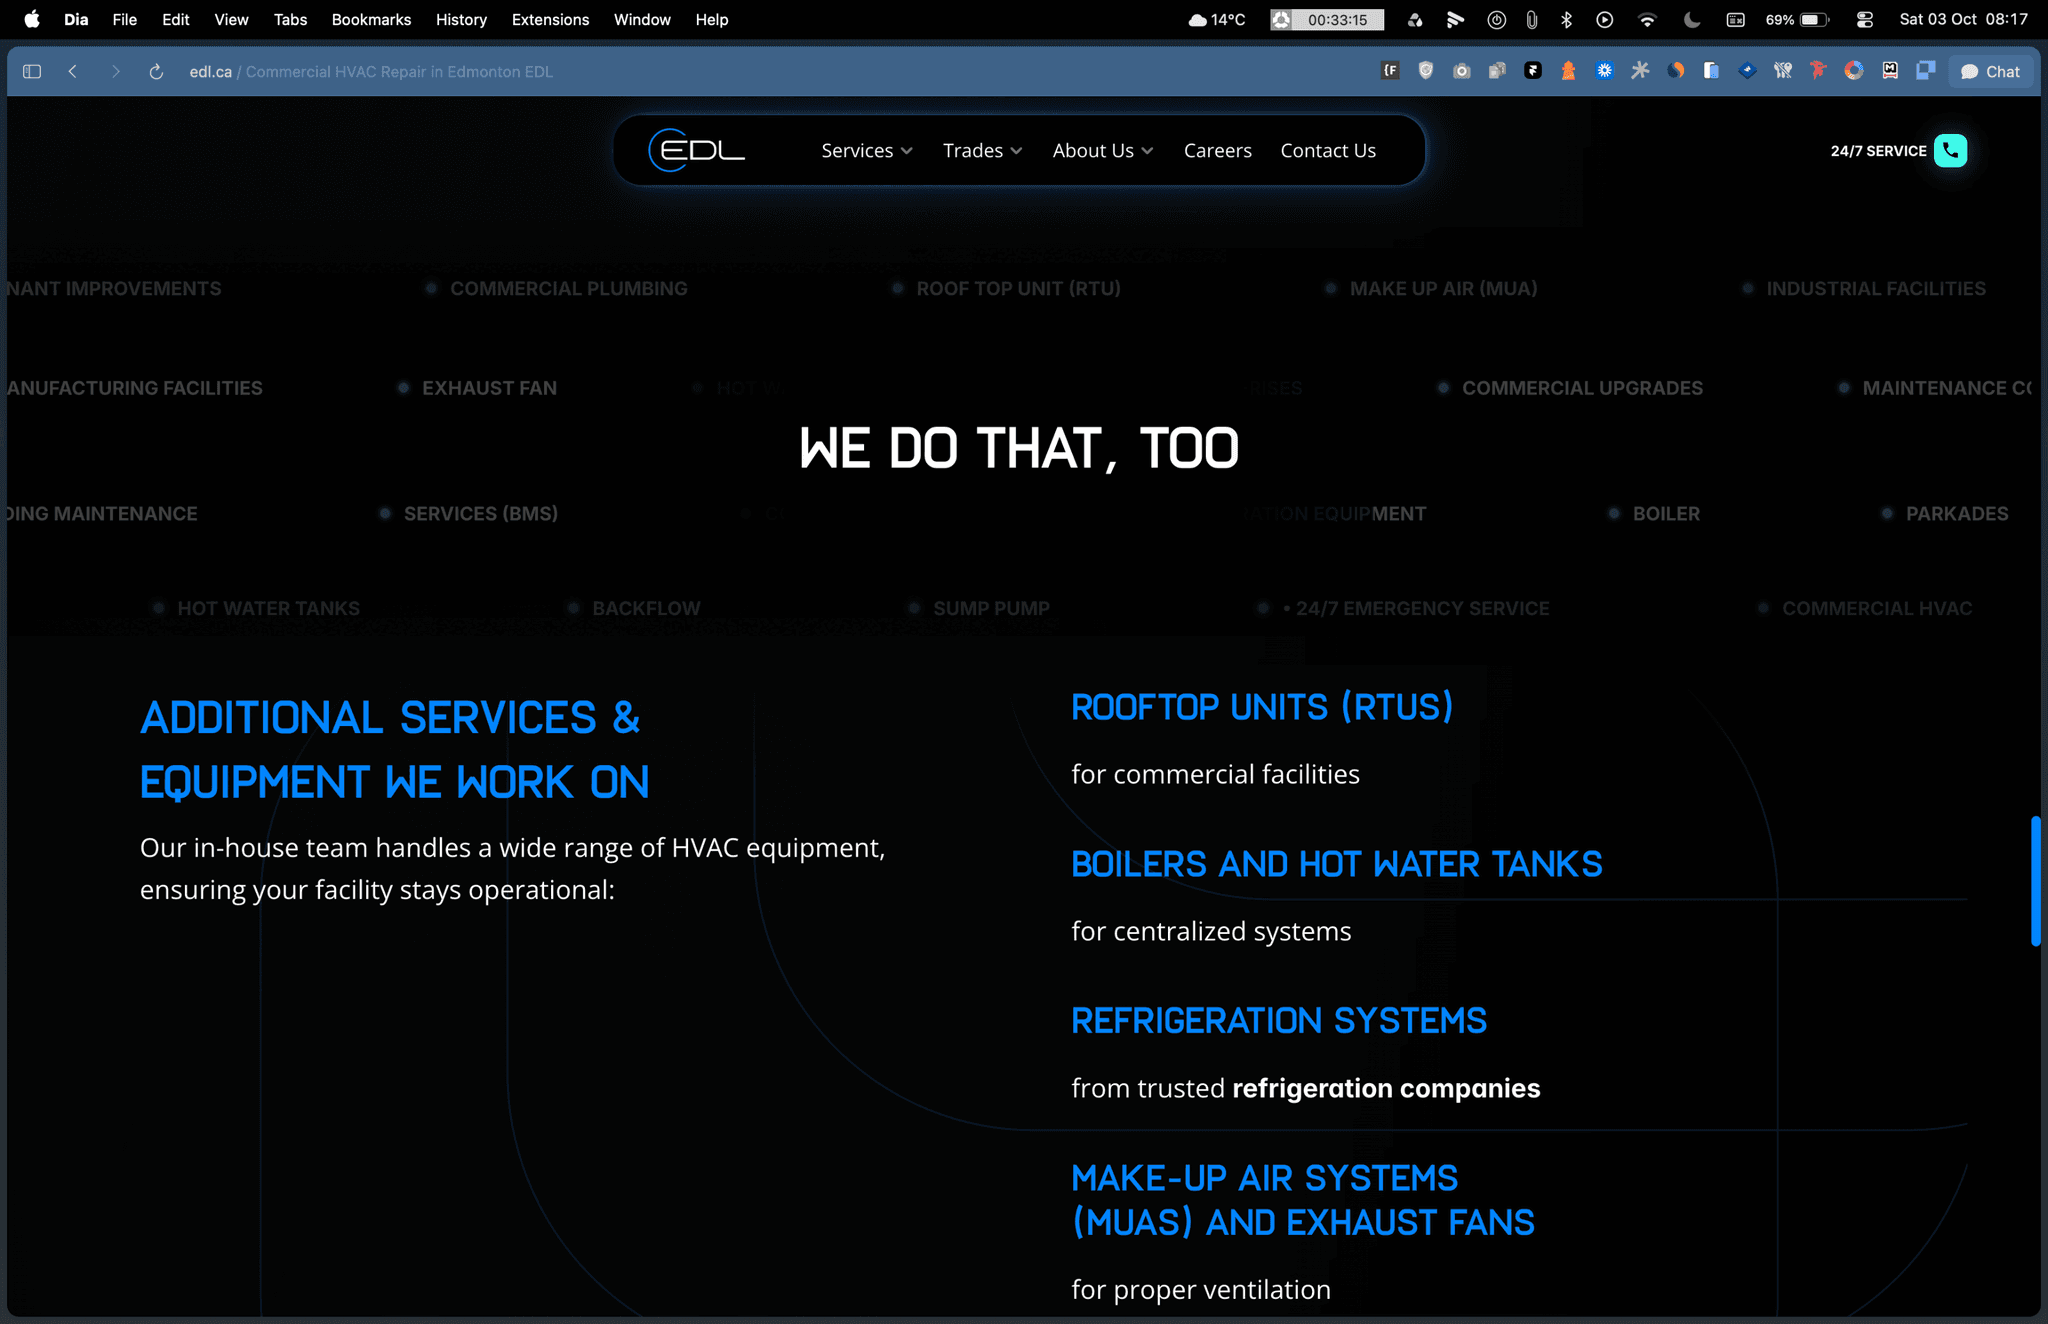Click the {F extension icon in toolbar
2048x1324 pixels.
[x=1390, y=71]
